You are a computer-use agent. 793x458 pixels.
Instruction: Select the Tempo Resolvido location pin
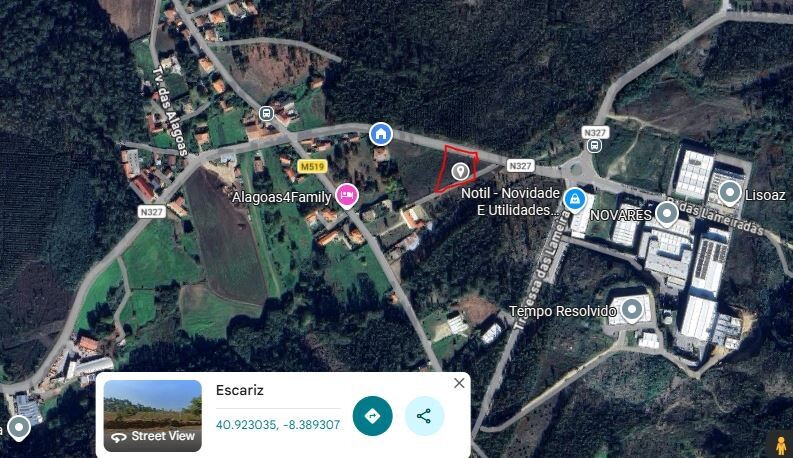pyautogui.click(x=631, y=310)
